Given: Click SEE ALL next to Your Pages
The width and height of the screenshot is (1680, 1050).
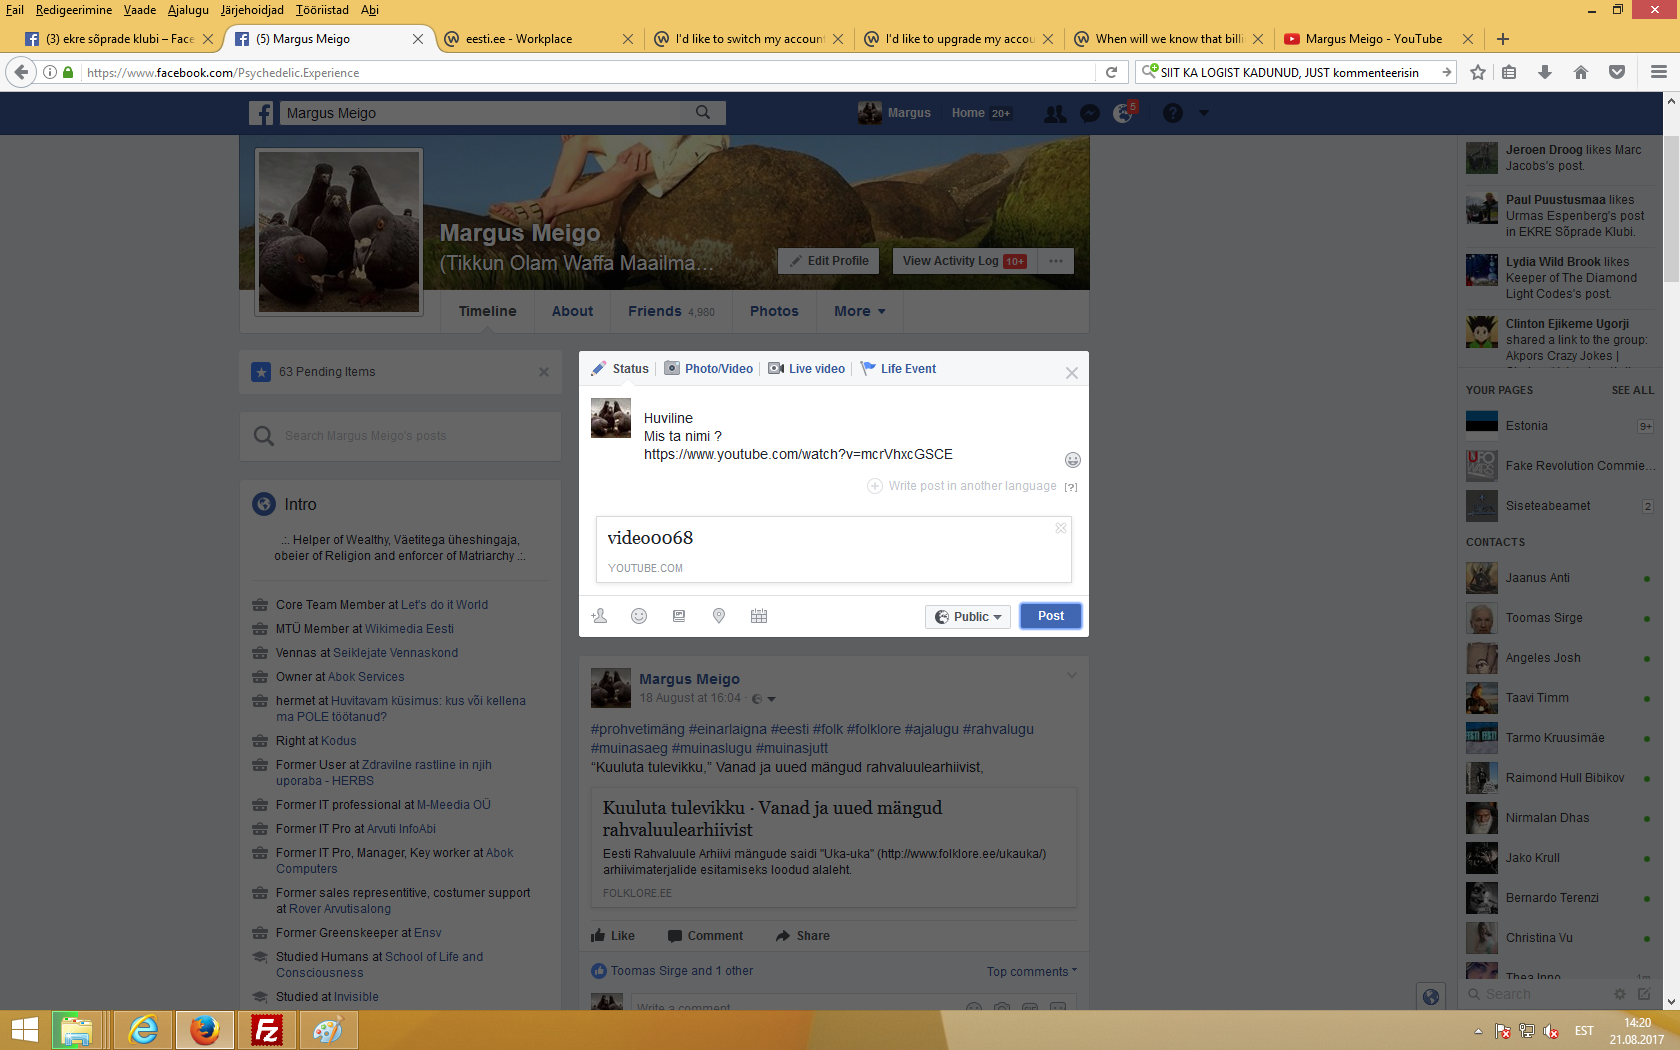Looking at the screenshot, I should coord(1633,390).
